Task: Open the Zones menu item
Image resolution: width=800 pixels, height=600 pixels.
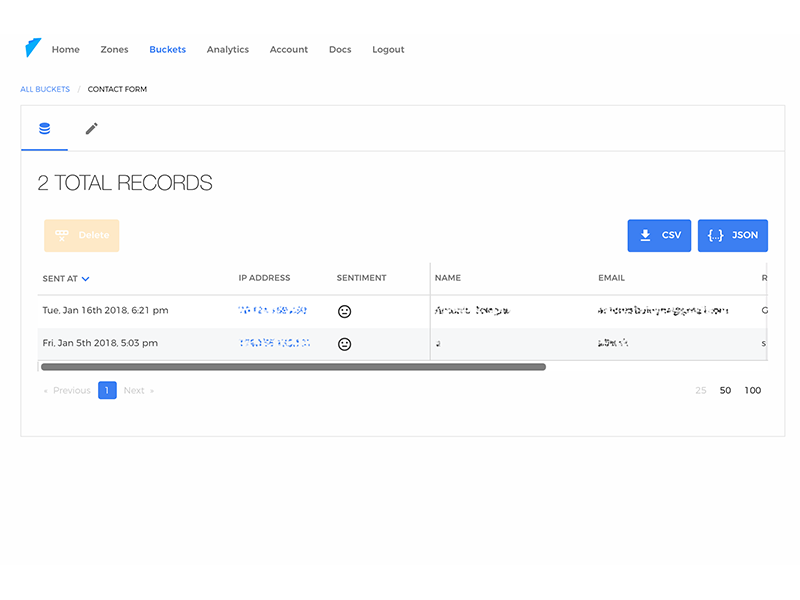Action: [114, 49]
